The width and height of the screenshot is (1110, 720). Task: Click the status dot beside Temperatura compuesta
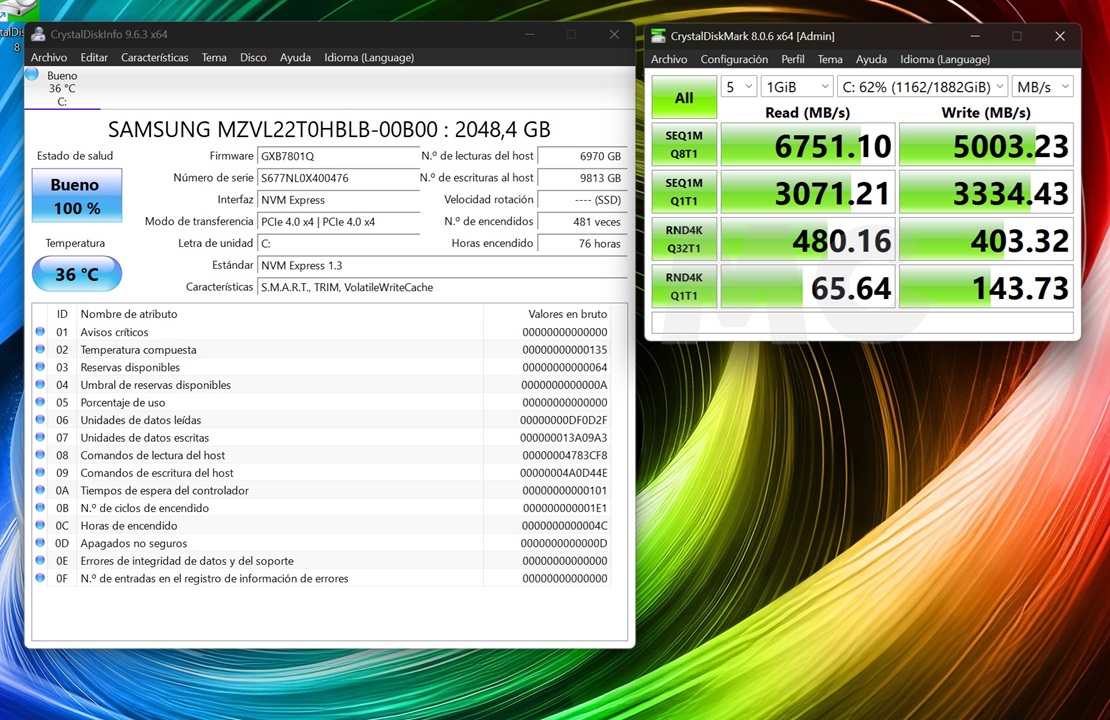(40, 350)
